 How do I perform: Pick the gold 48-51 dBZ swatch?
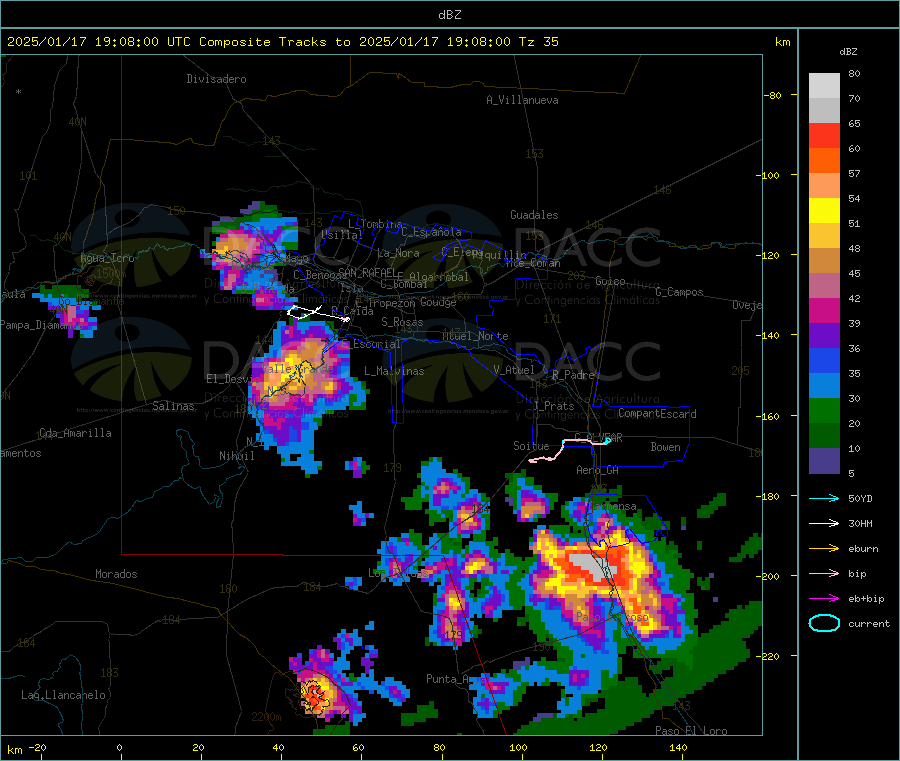tap(824, 236)
